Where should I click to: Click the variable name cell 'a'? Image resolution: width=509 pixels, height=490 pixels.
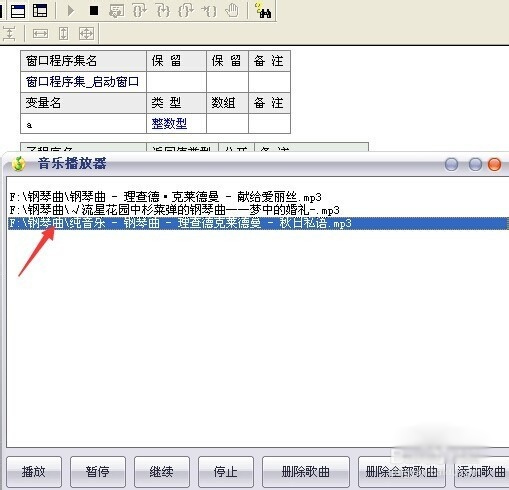click(x=83, y=124)
